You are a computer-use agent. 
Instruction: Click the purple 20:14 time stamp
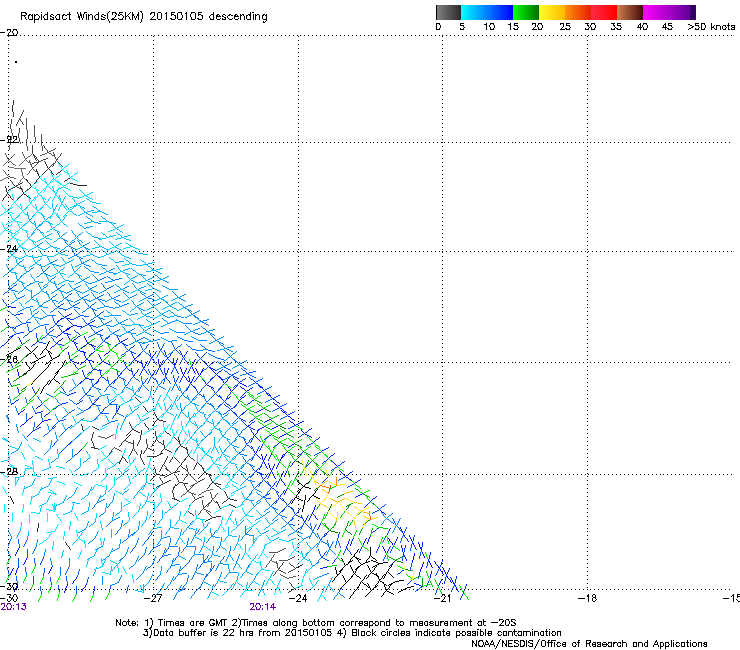point(263,607)
